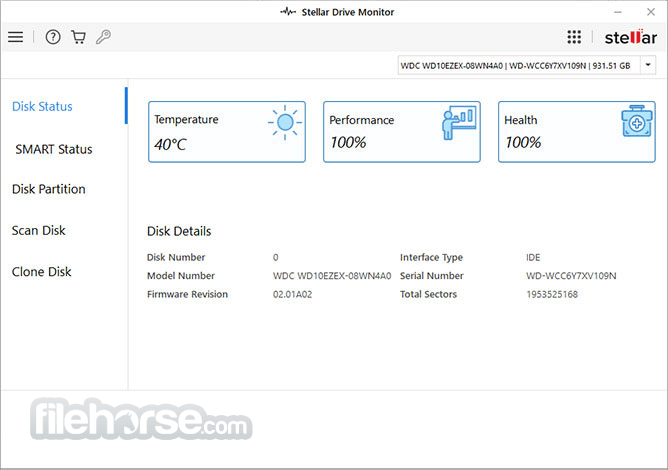Click the Stellar brand logo
This screenshot has height=470, width=668.
(631, 37)
